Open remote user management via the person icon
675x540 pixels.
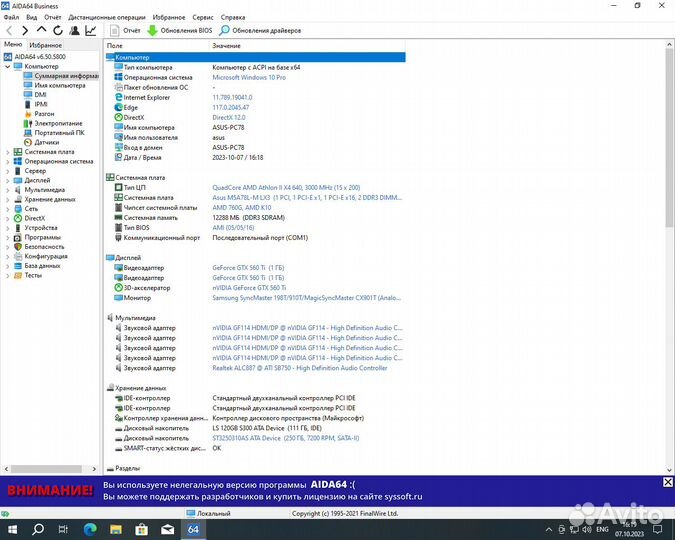click(x=74, y=30)
